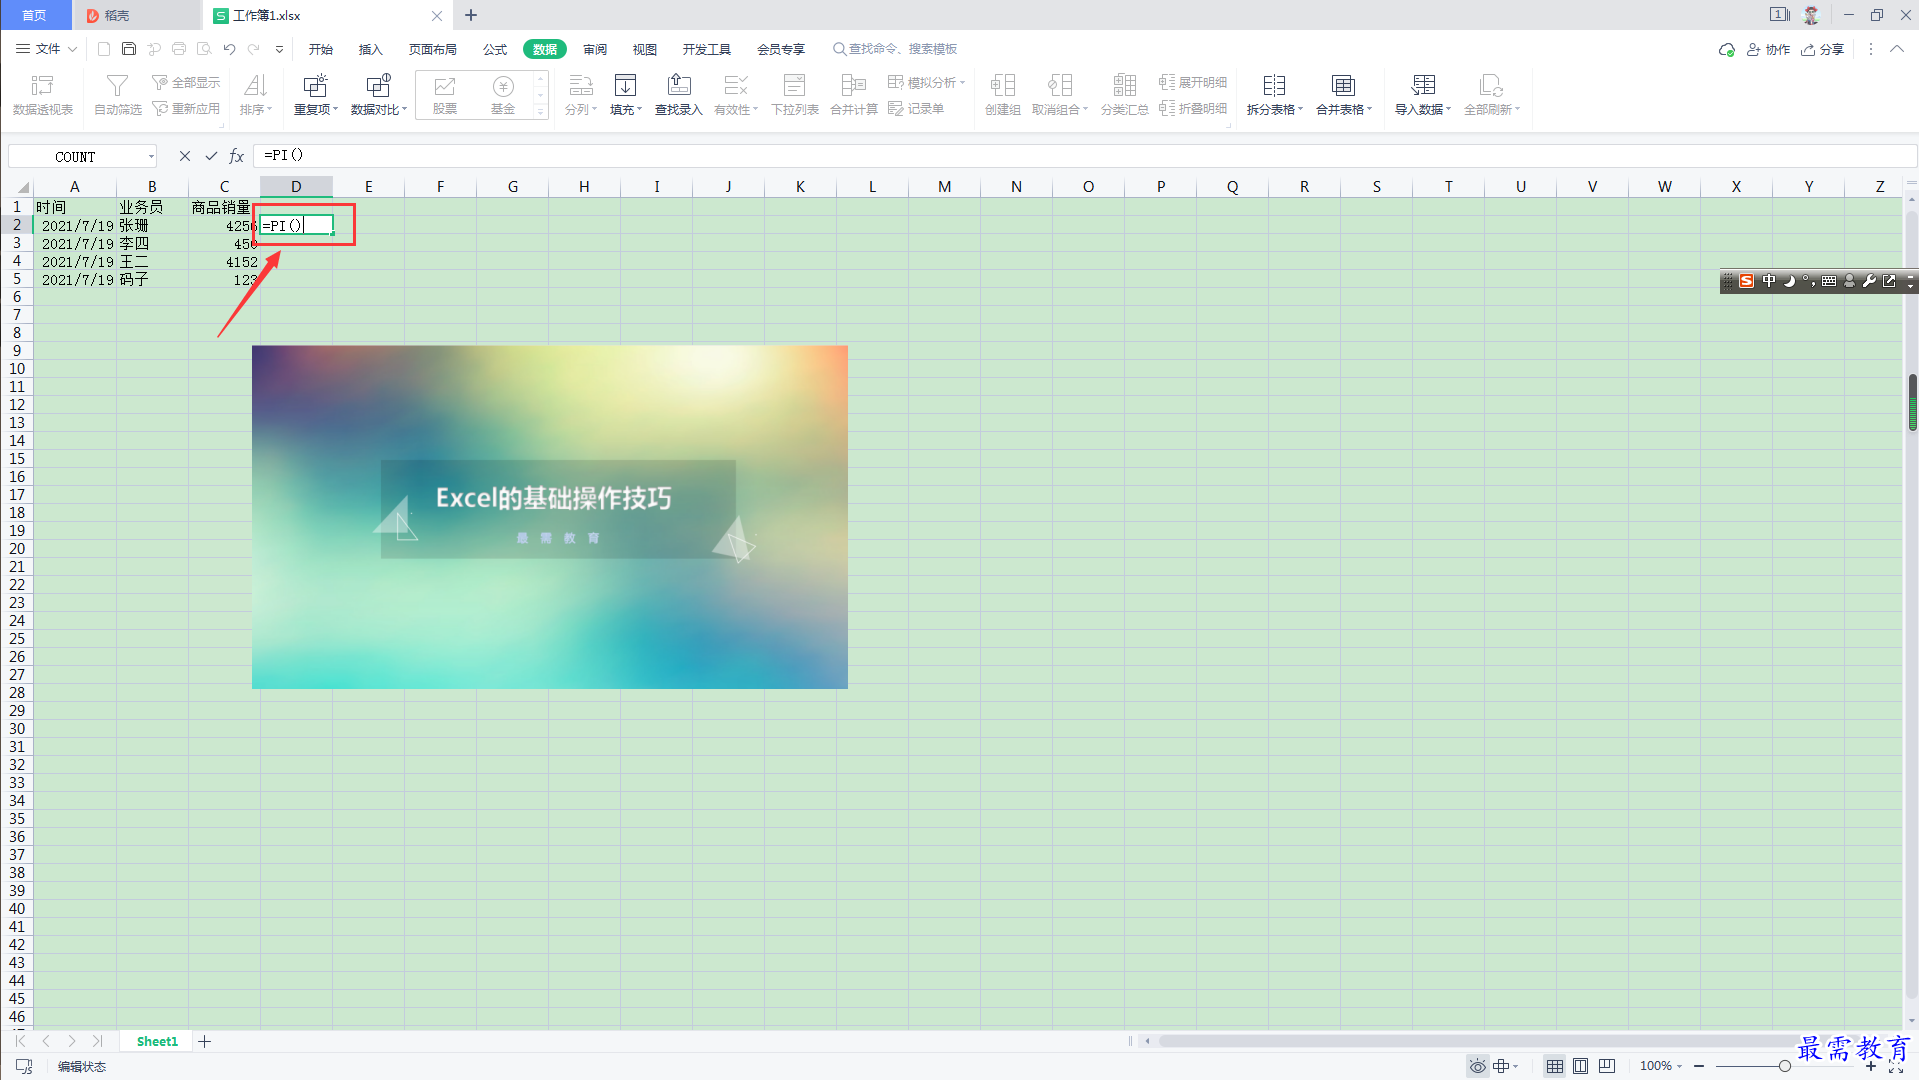Select the 拆分表格 split table icon

tap(1274, 86)
